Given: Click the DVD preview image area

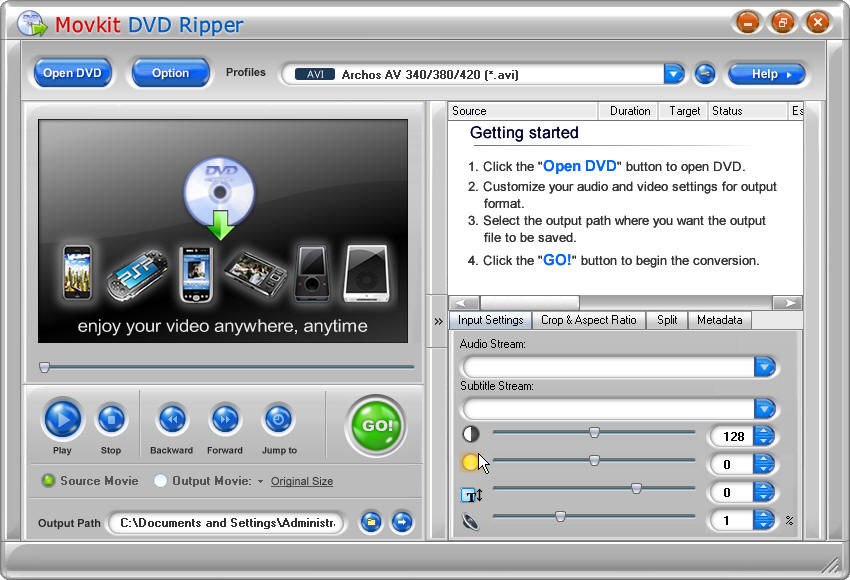Looking at the screenshot, I should pyautogui.click(x=223, y=231).
